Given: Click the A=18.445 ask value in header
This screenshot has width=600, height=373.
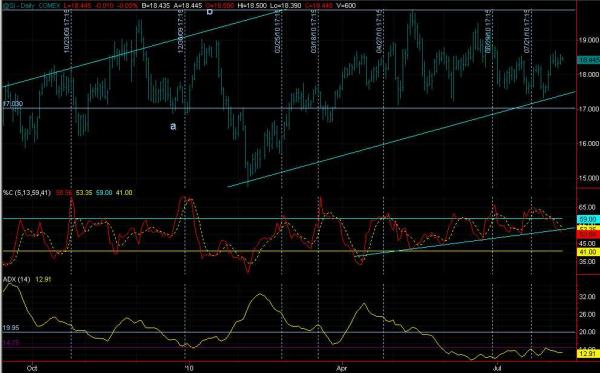Looking at the screenshot, I should point(188,5).
